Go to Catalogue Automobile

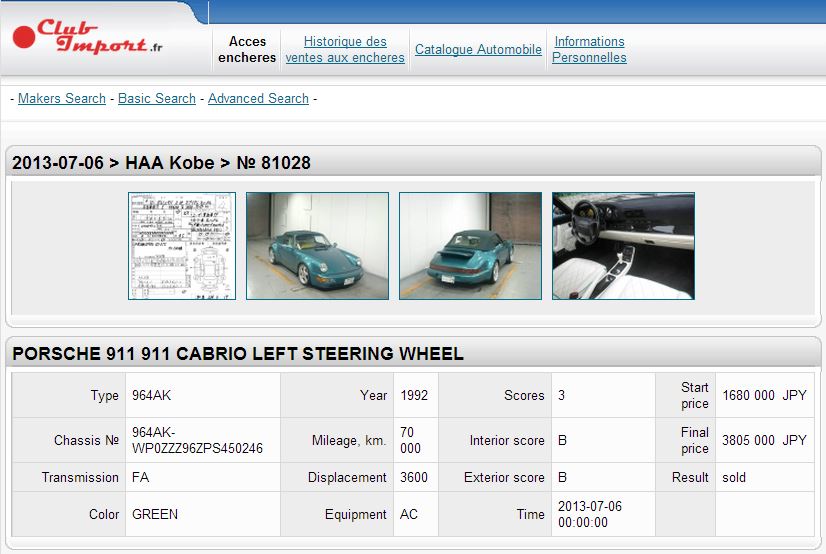coord(478,50)
